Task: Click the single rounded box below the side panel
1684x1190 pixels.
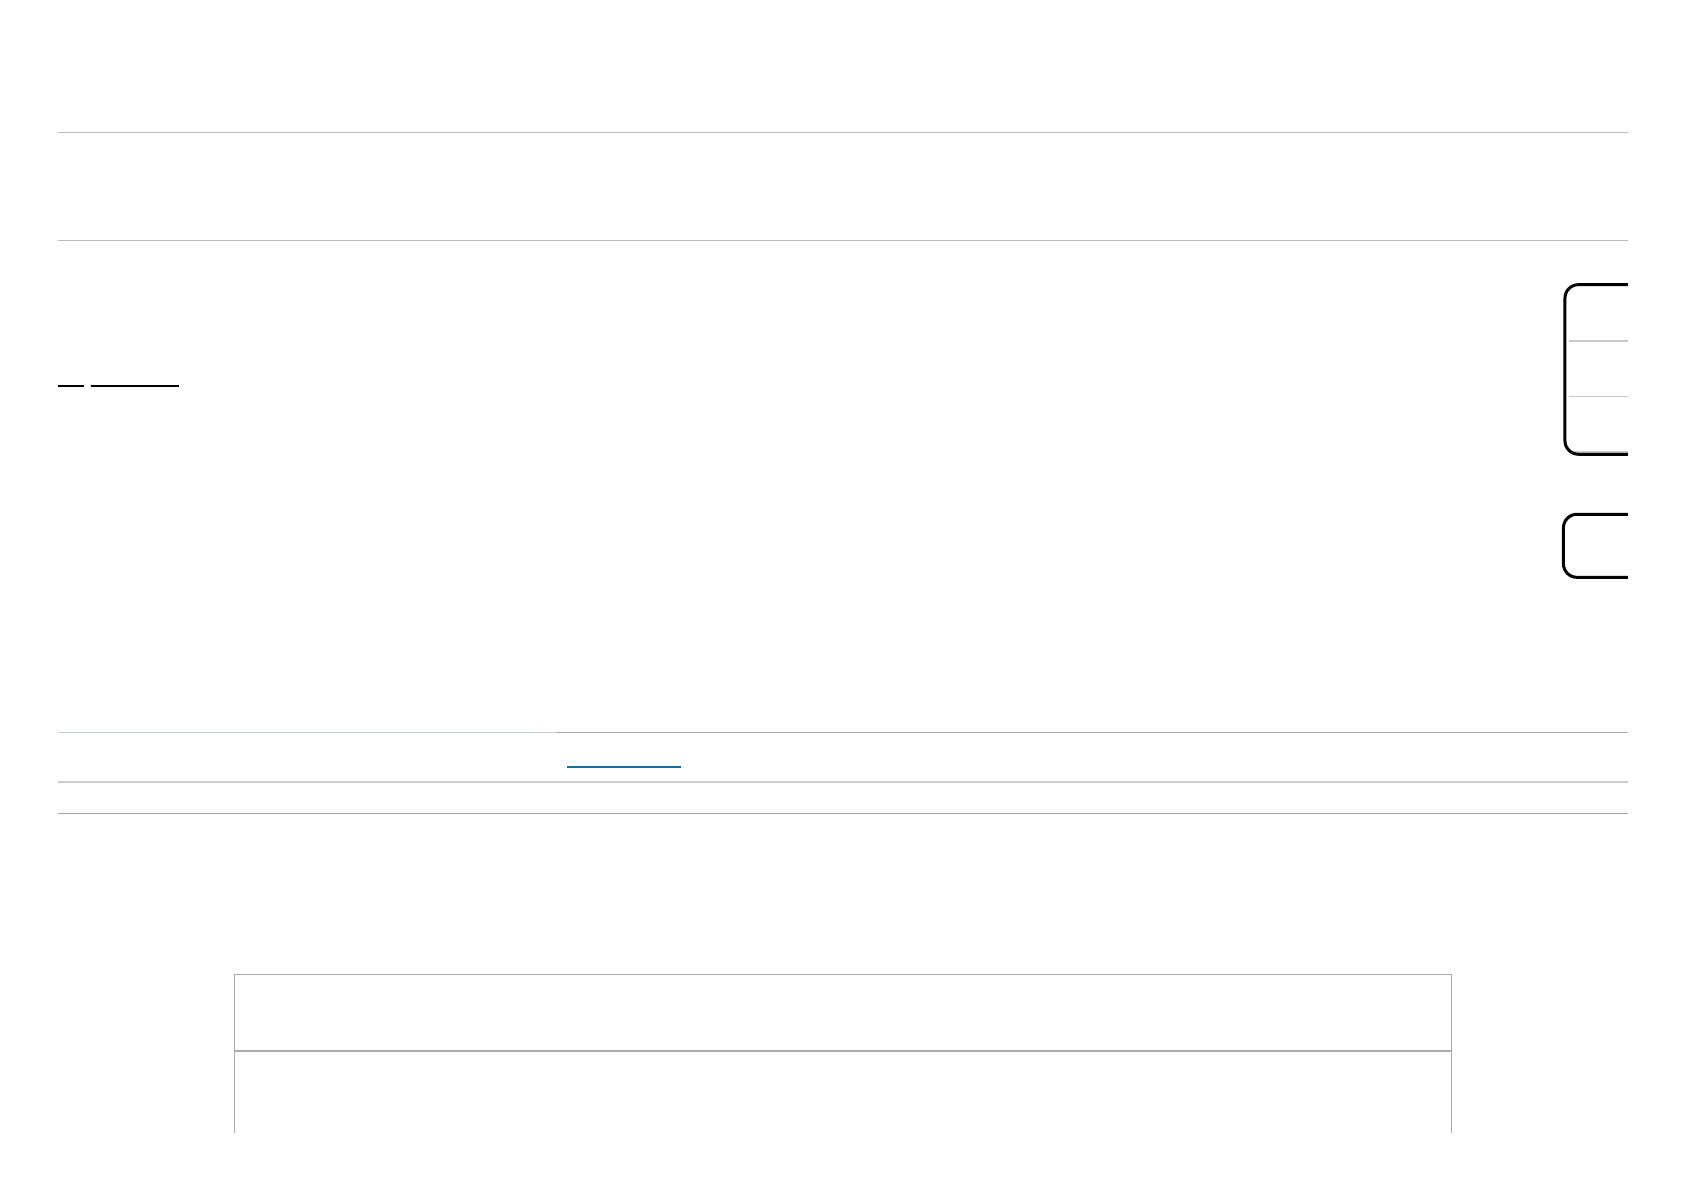Action: click(x=1597, y=546)
